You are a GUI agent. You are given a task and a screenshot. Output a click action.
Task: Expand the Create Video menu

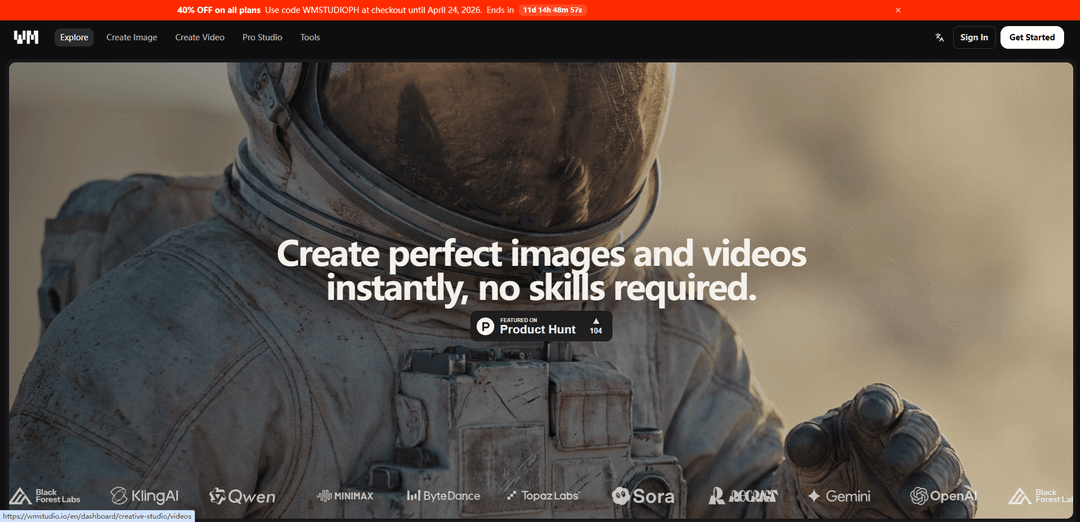200,37
